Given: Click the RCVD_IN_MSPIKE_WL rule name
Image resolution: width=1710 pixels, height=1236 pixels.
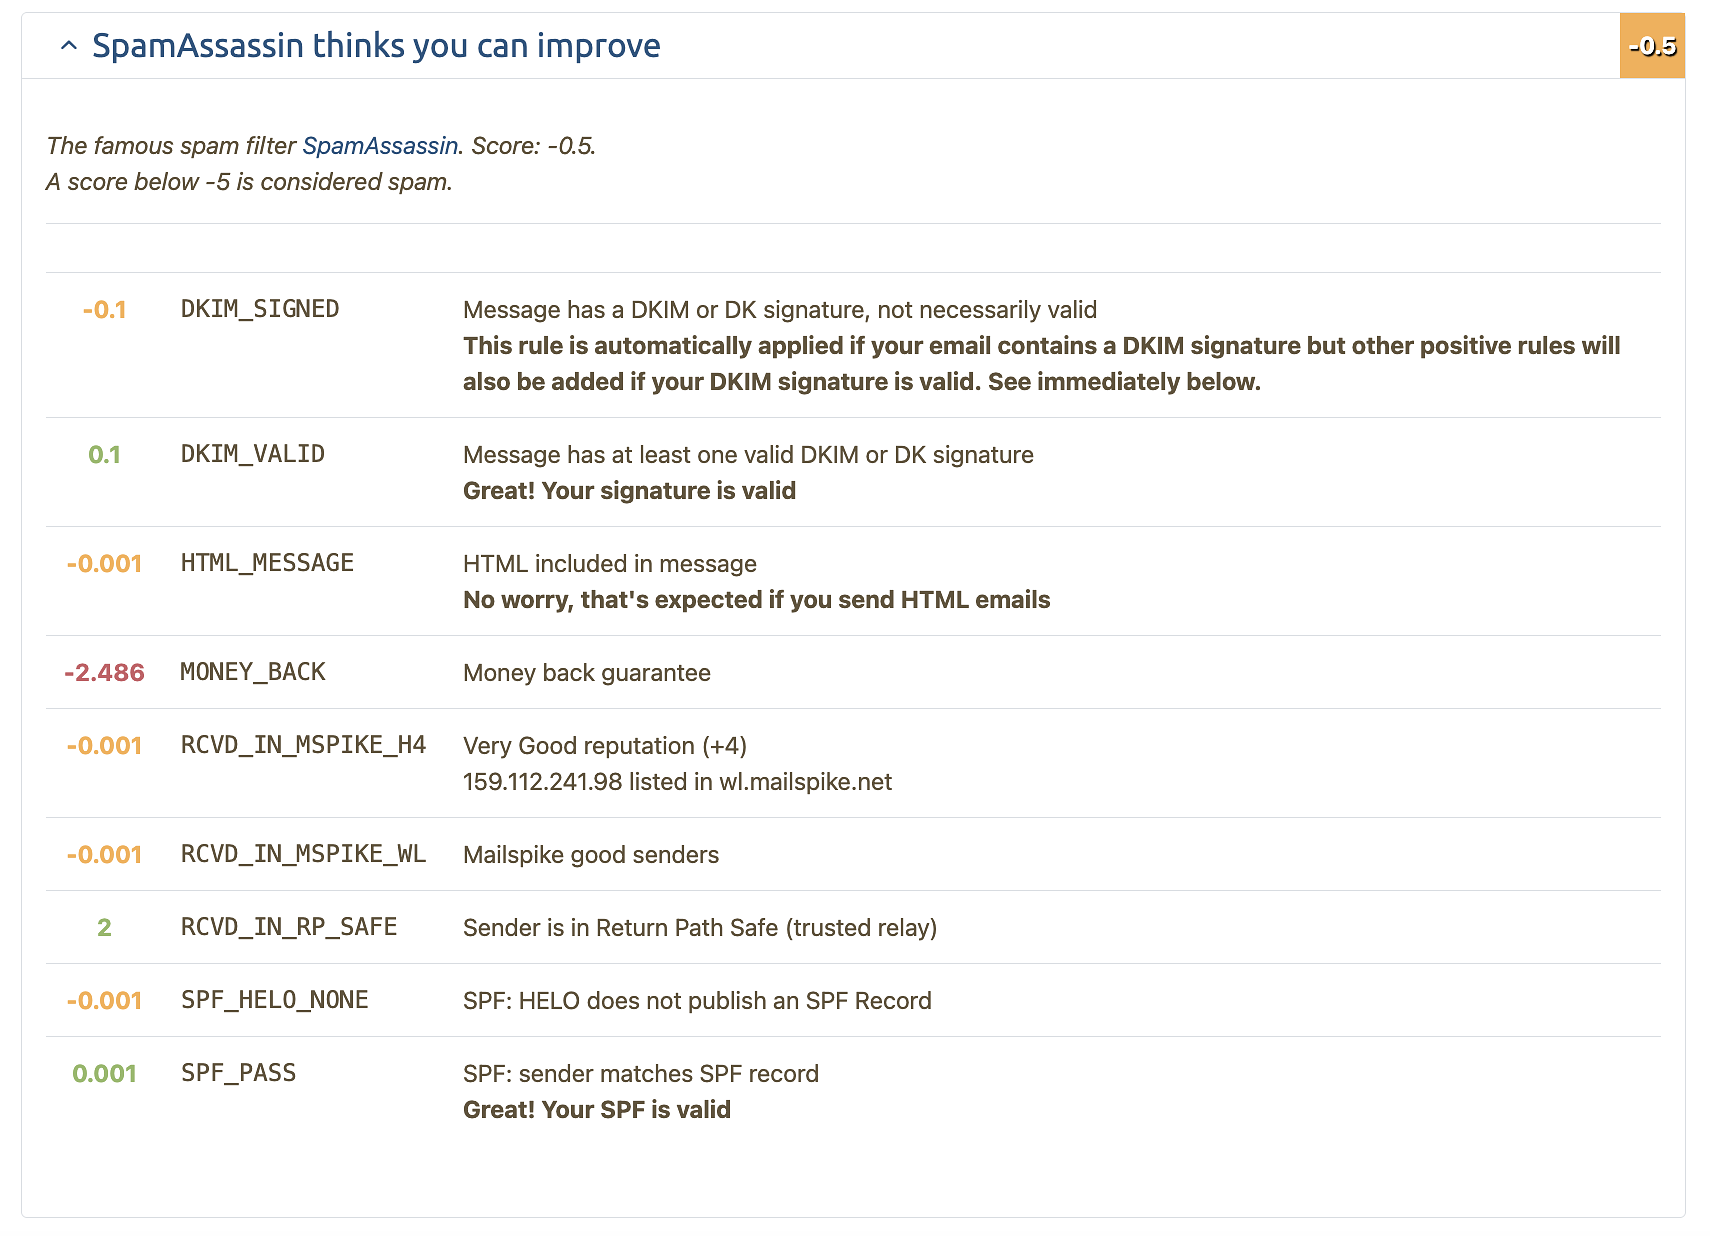Looking at the screenshot, I should tap(303, 854).
